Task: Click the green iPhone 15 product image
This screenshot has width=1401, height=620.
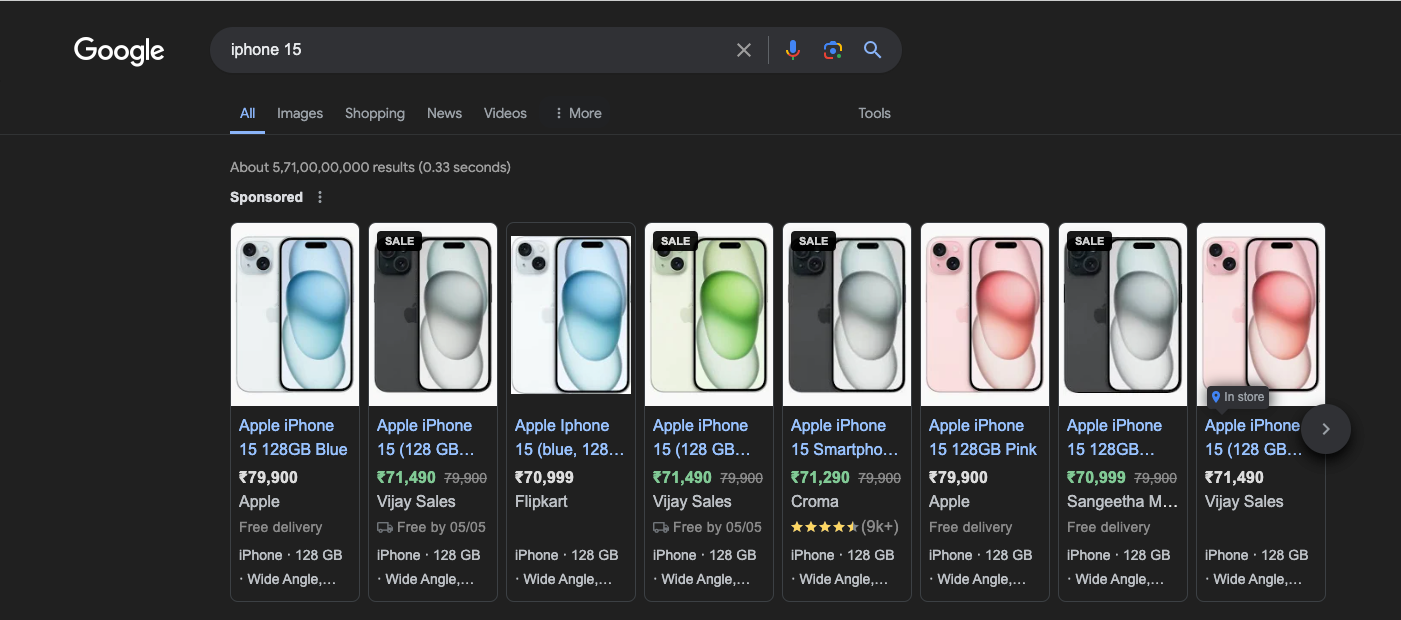Action: (x=709, y=314)
